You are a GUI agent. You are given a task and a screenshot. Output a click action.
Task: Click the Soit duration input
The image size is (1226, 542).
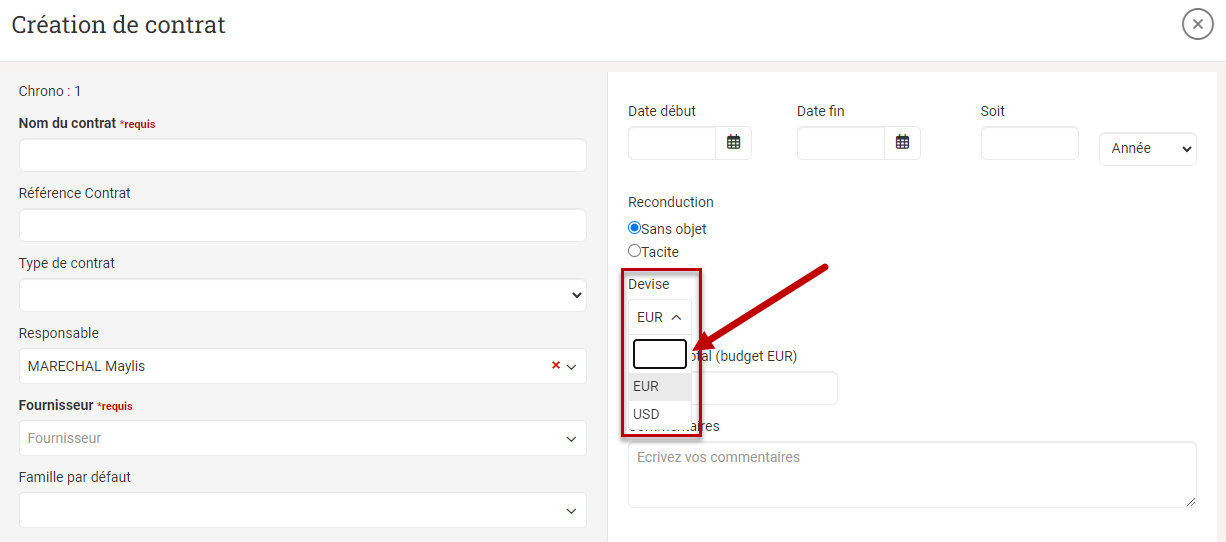click(x=1029, y=143)
